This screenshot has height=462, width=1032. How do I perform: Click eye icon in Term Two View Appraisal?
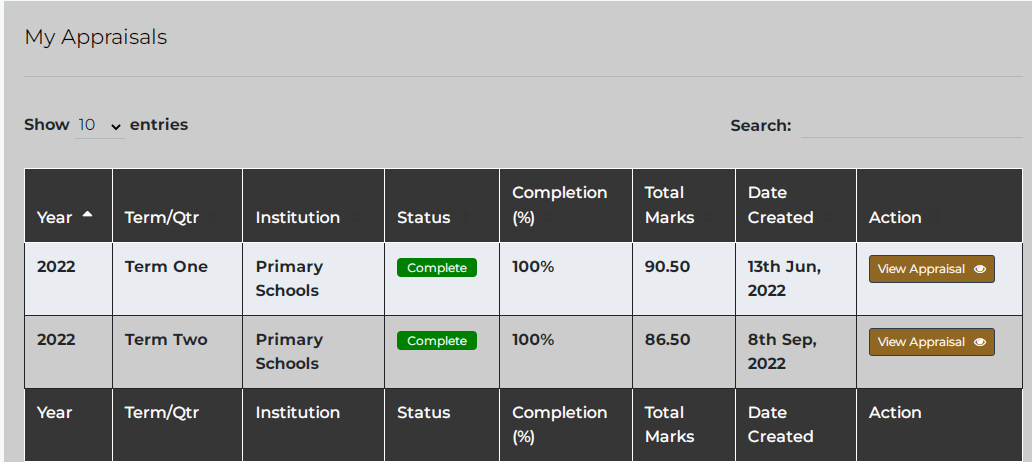980,342
